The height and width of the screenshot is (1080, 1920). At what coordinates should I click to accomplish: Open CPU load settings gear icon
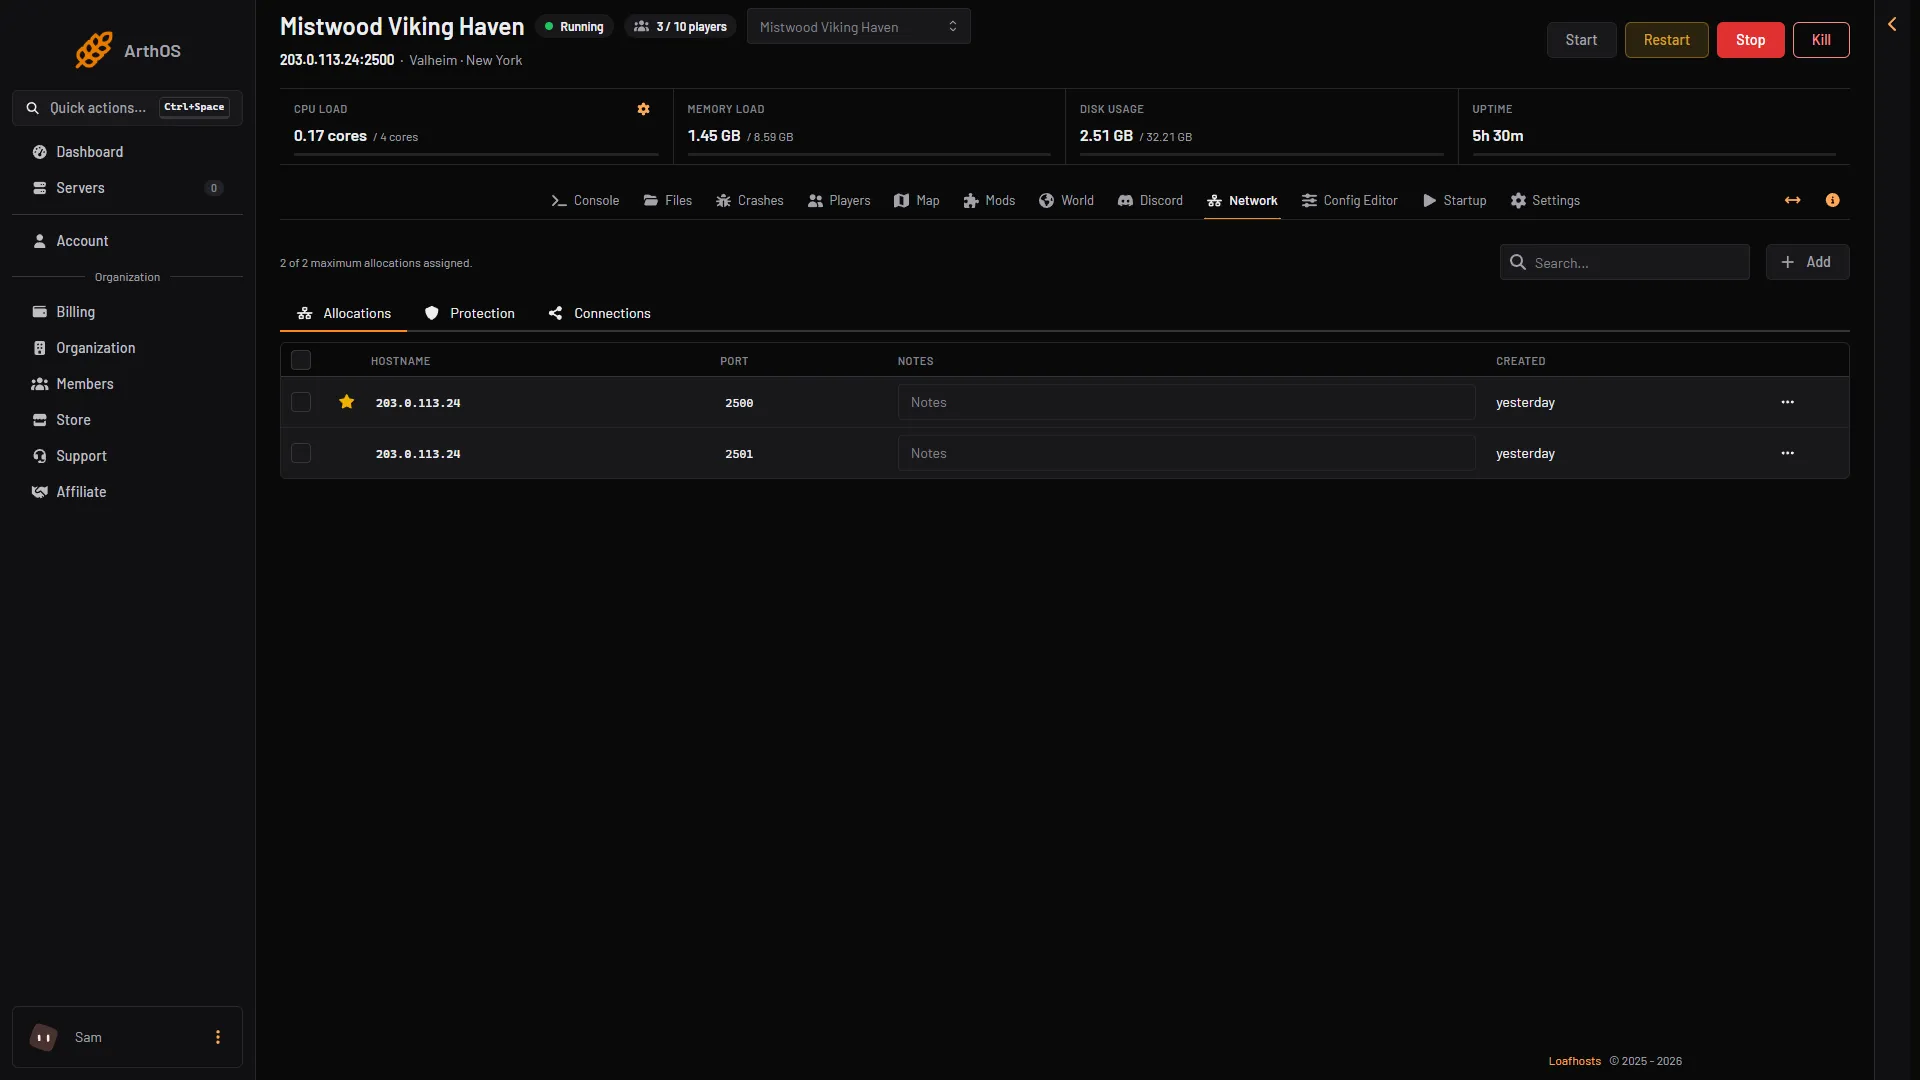coord(644,109)
